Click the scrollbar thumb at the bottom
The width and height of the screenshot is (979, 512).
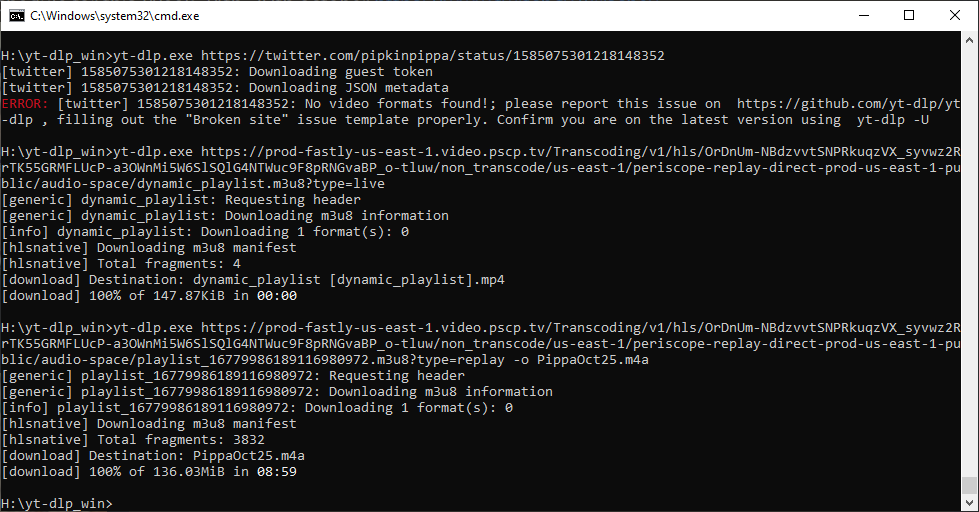969,486
